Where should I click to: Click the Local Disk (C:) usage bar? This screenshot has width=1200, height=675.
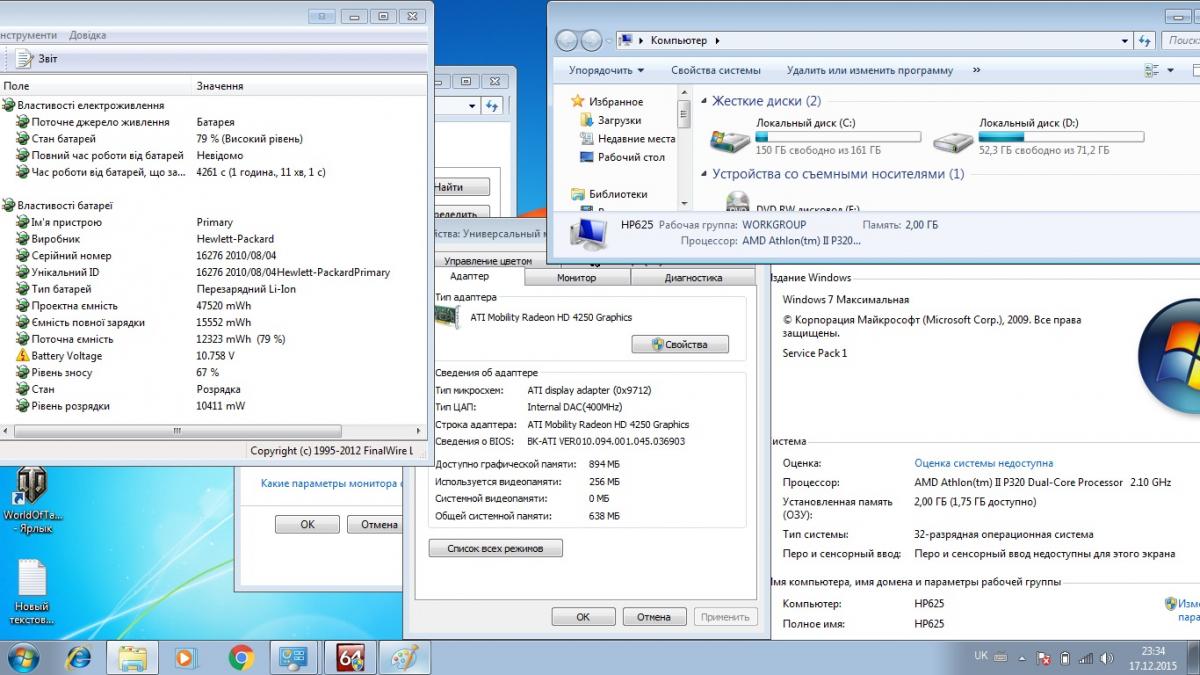pos(838,137)
